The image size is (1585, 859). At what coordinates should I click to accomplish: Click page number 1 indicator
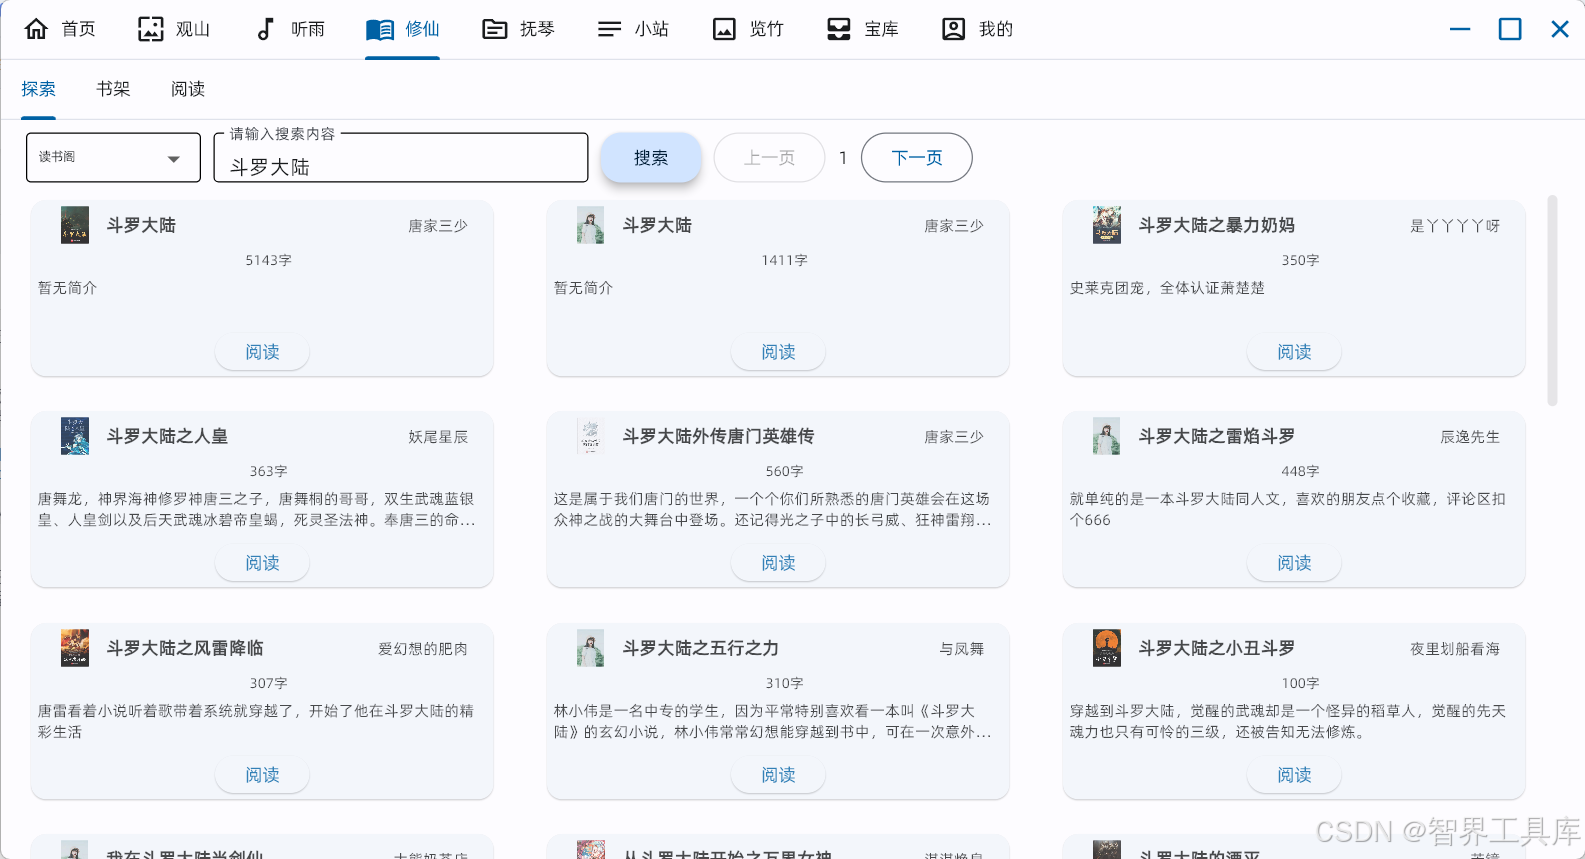[x=843, y=158]
